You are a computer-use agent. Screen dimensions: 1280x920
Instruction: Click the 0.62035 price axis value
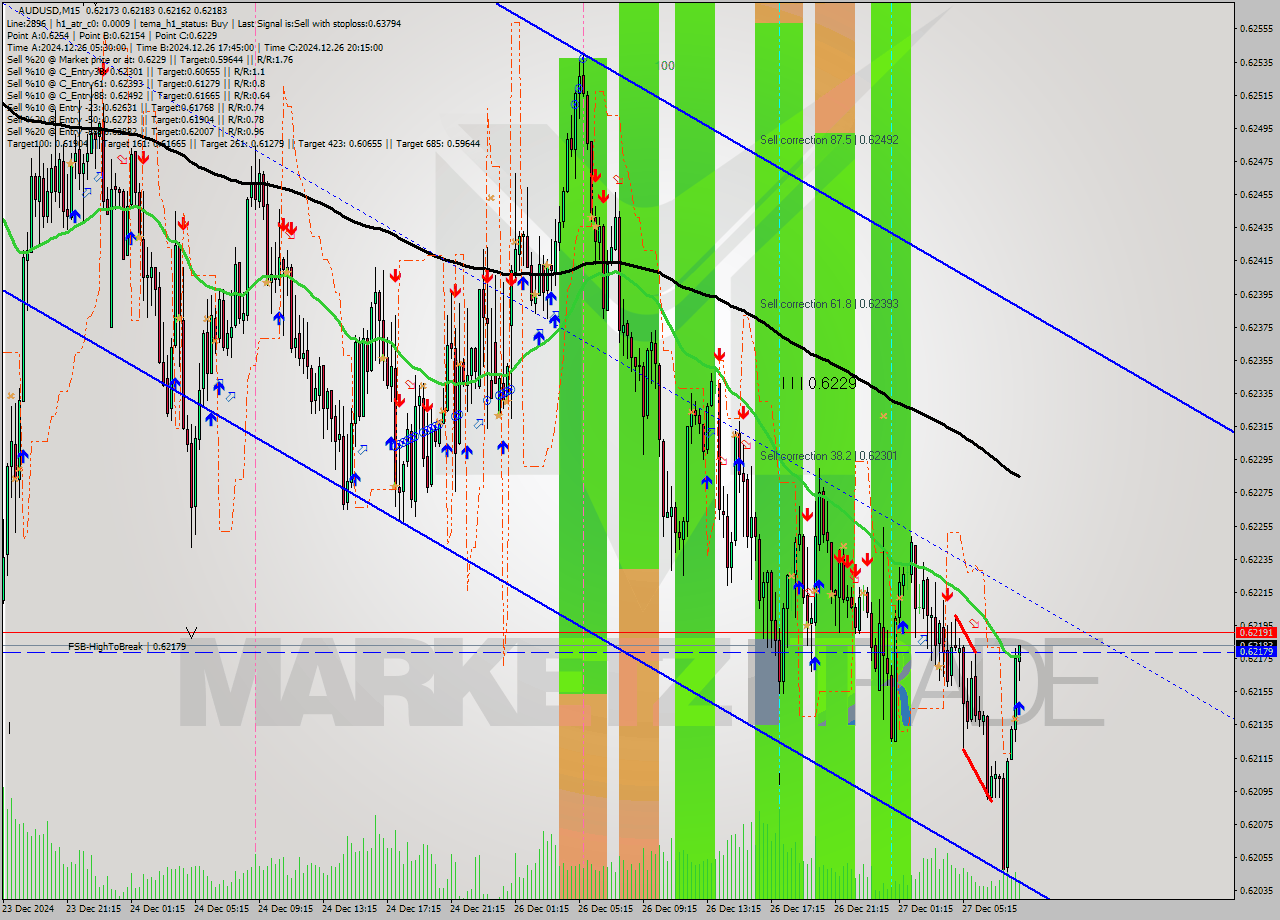tap(1256, 890)
